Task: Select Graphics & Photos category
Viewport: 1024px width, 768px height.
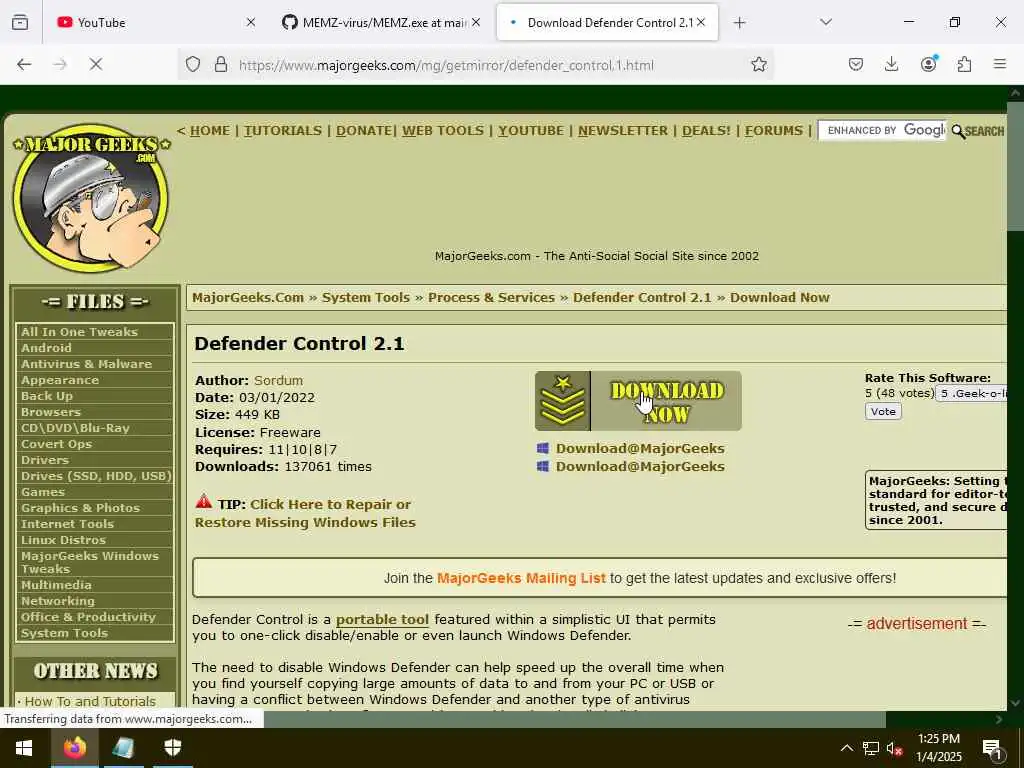Action: (x=80, y=508)
